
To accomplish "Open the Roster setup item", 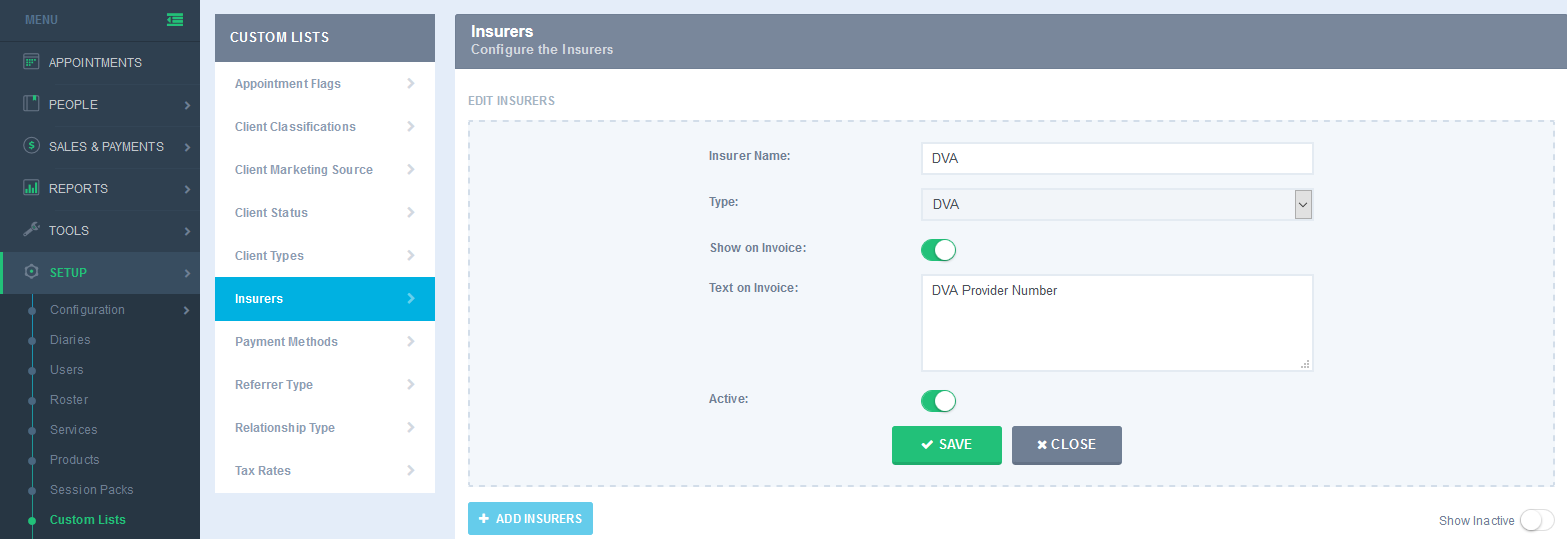I will pyautogui.click(x=69, y=400).
